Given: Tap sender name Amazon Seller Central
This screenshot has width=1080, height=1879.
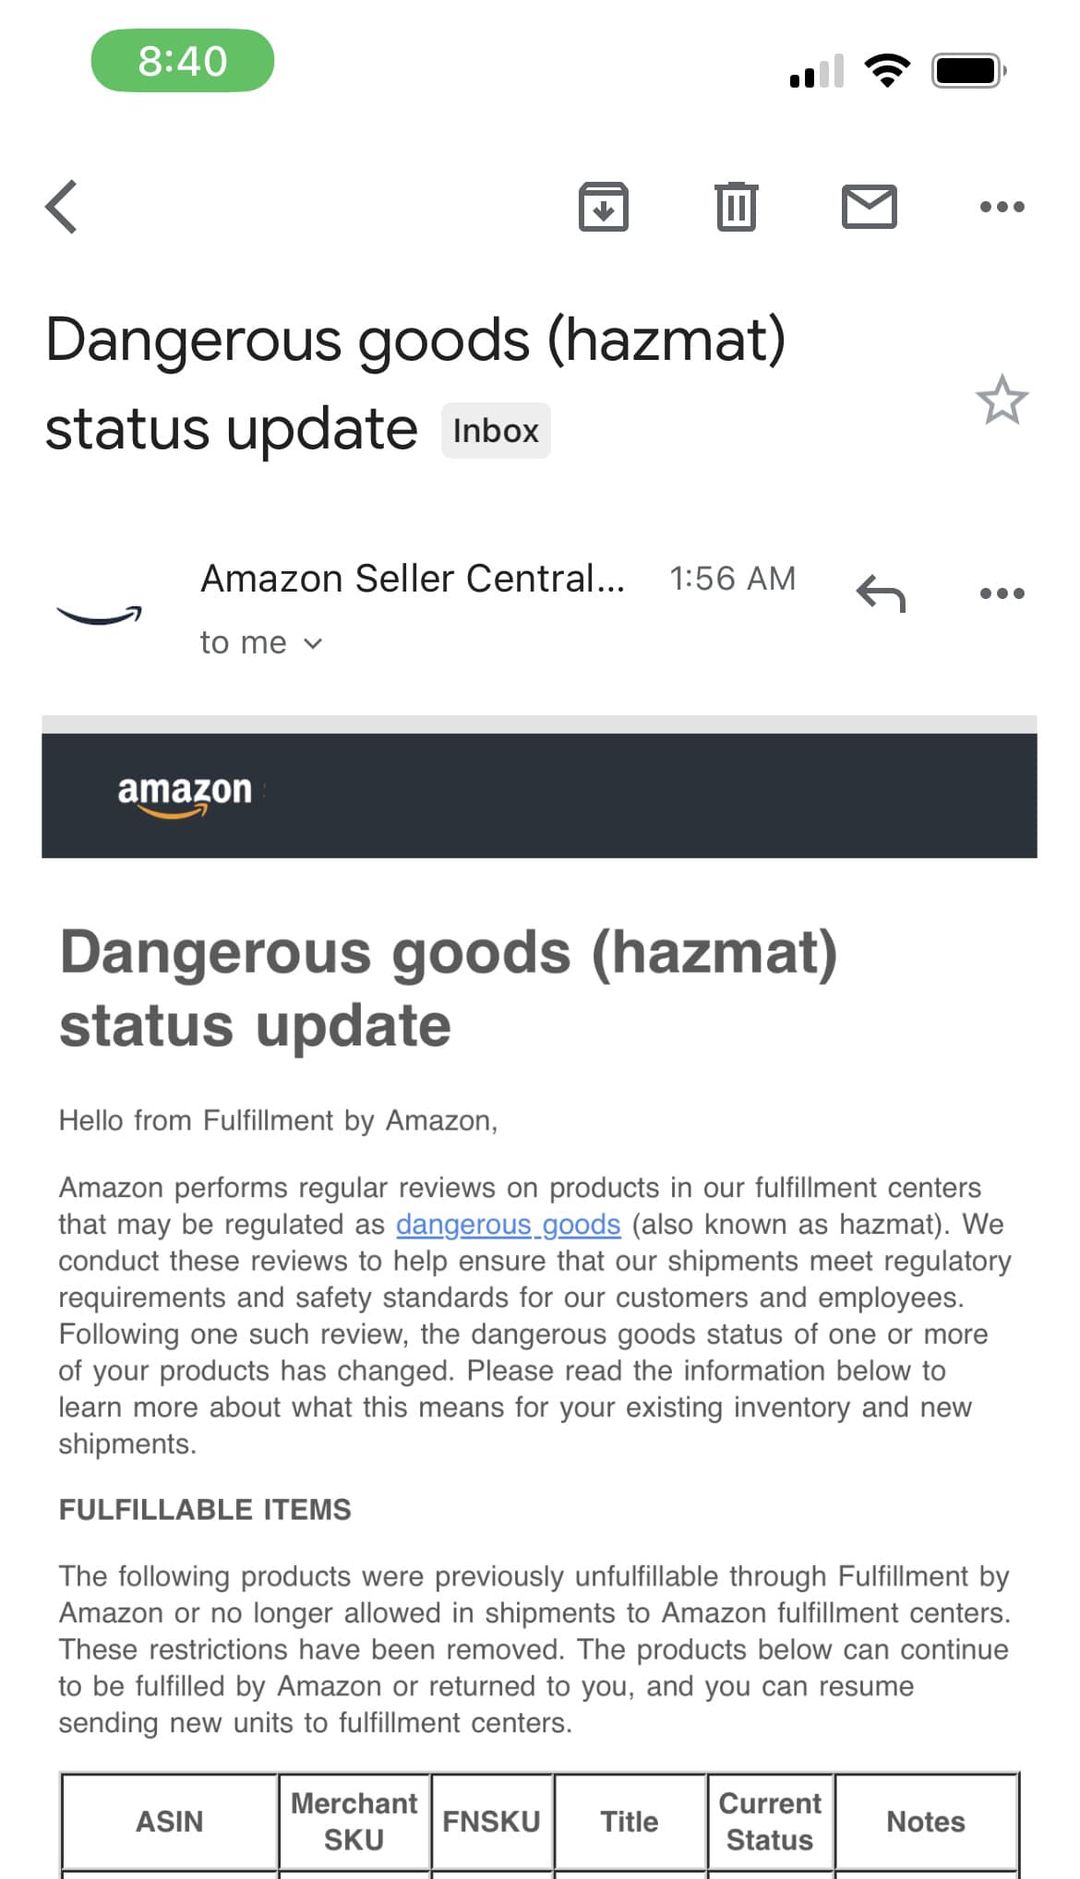Looking at the screenshot, I should (412, 579).
